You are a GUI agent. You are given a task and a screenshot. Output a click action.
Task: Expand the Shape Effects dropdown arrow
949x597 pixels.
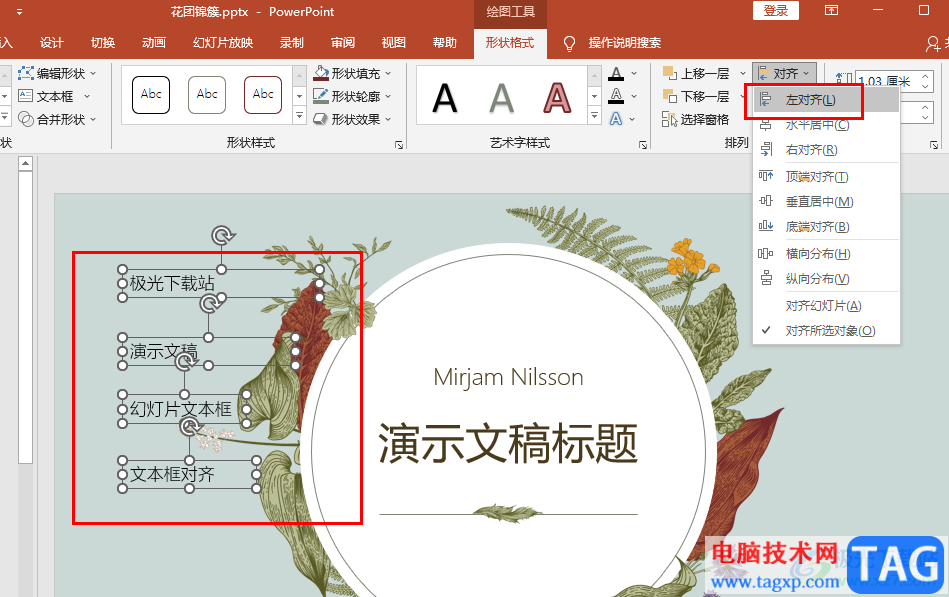(388, 119)
